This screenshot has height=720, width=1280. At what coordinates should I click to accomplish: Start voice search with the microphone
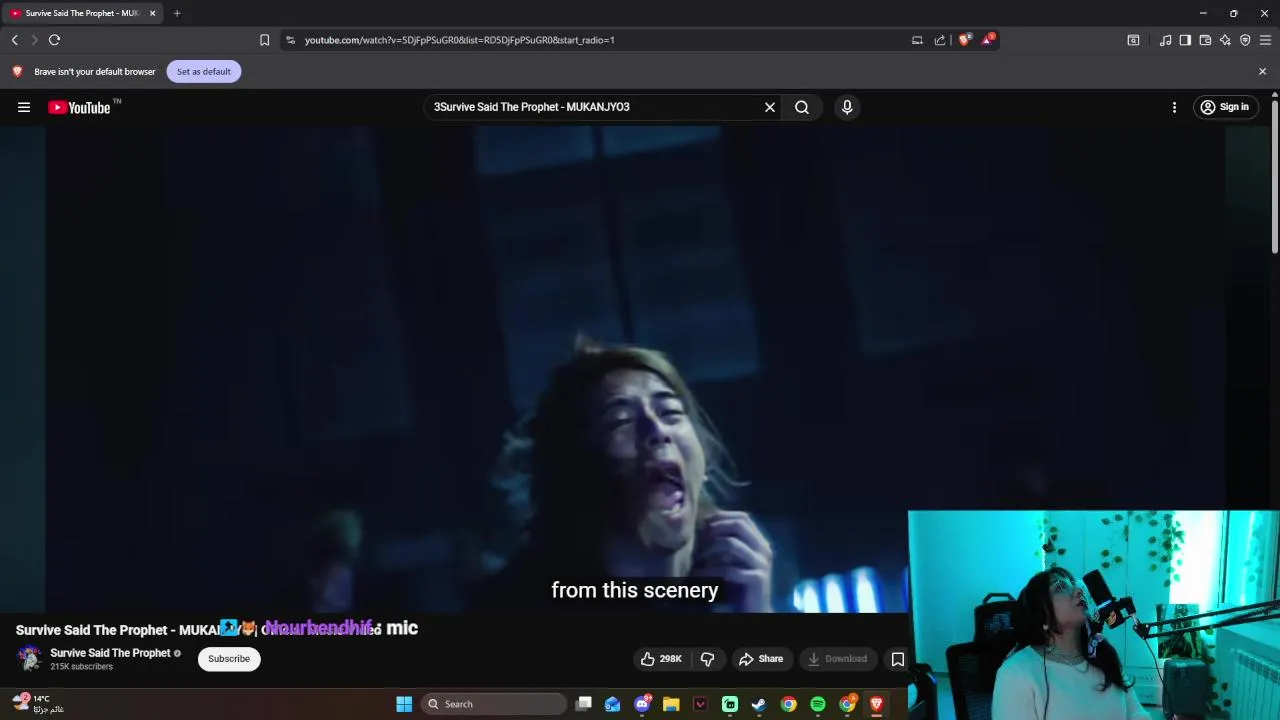(847, 107)
